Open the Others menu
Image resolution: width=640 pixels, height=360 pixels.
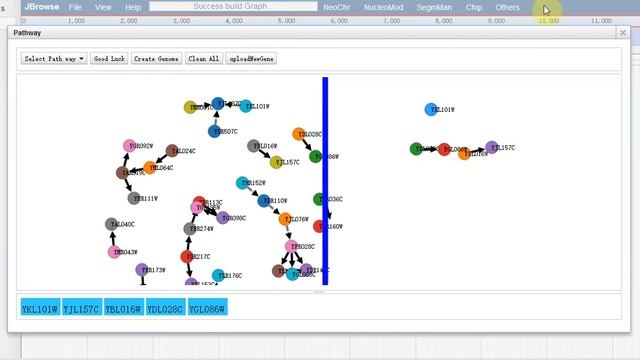(507, 7)
